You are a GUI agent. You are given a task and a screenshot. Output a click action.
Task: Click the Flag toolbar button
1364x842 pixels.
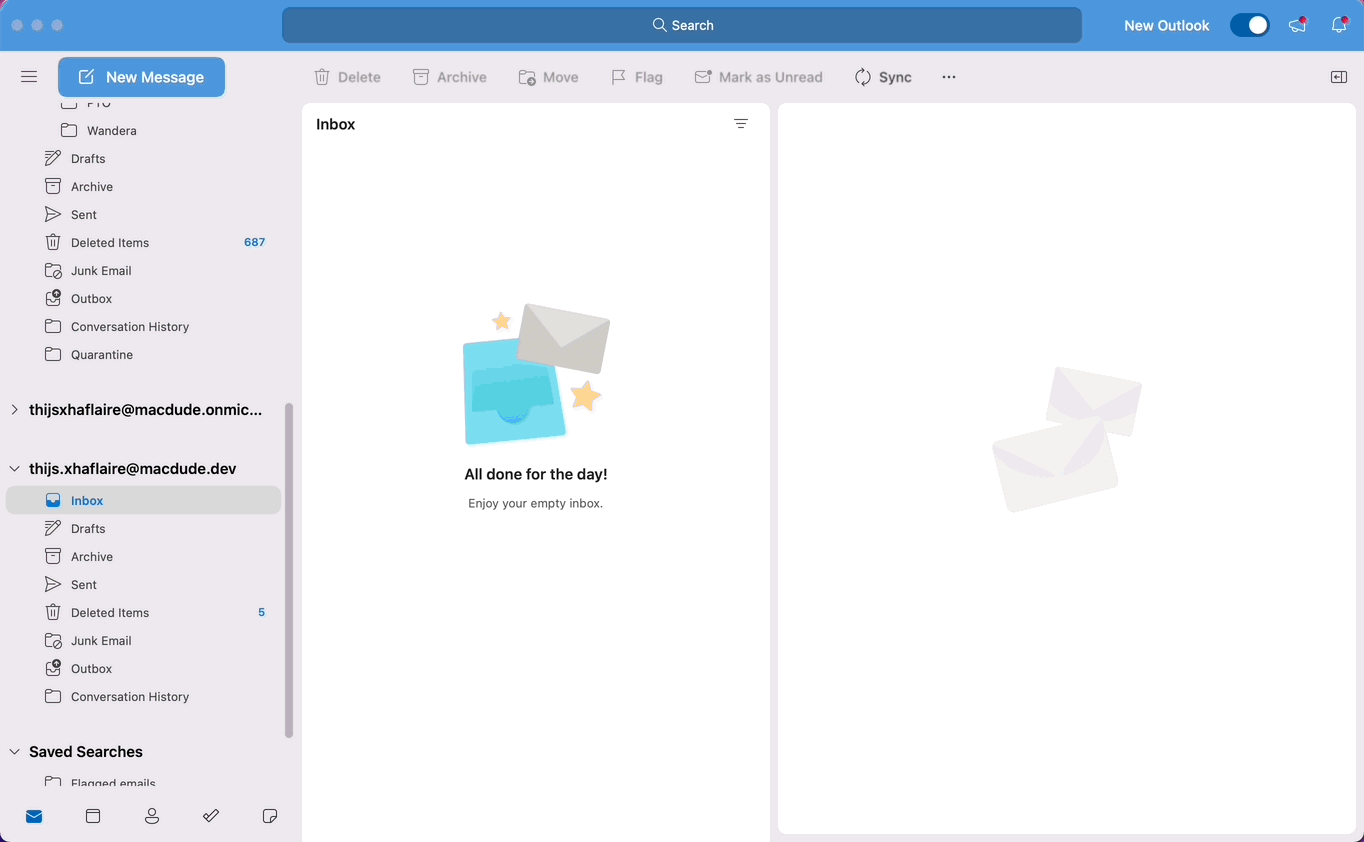click(x=636, y=77)
